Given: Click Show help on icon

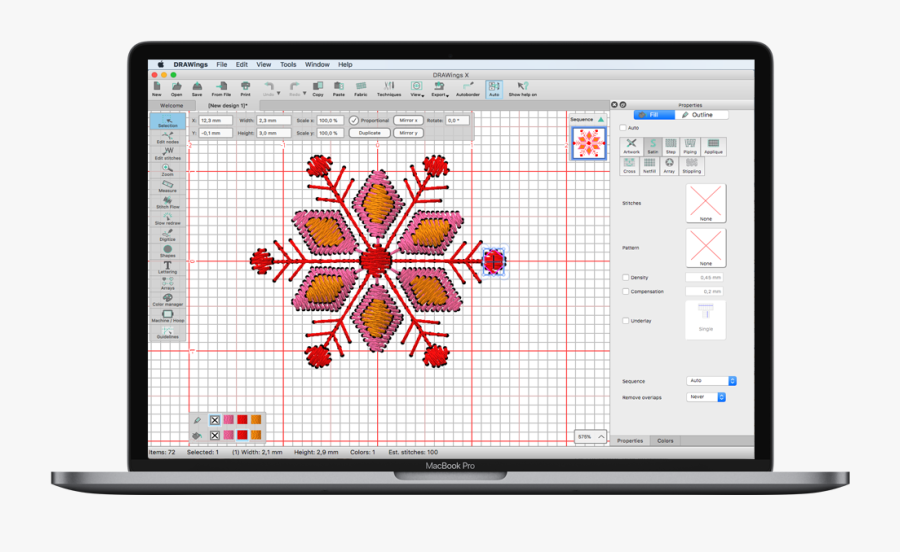Looking at the screenshot, I should tap(522, 89).
